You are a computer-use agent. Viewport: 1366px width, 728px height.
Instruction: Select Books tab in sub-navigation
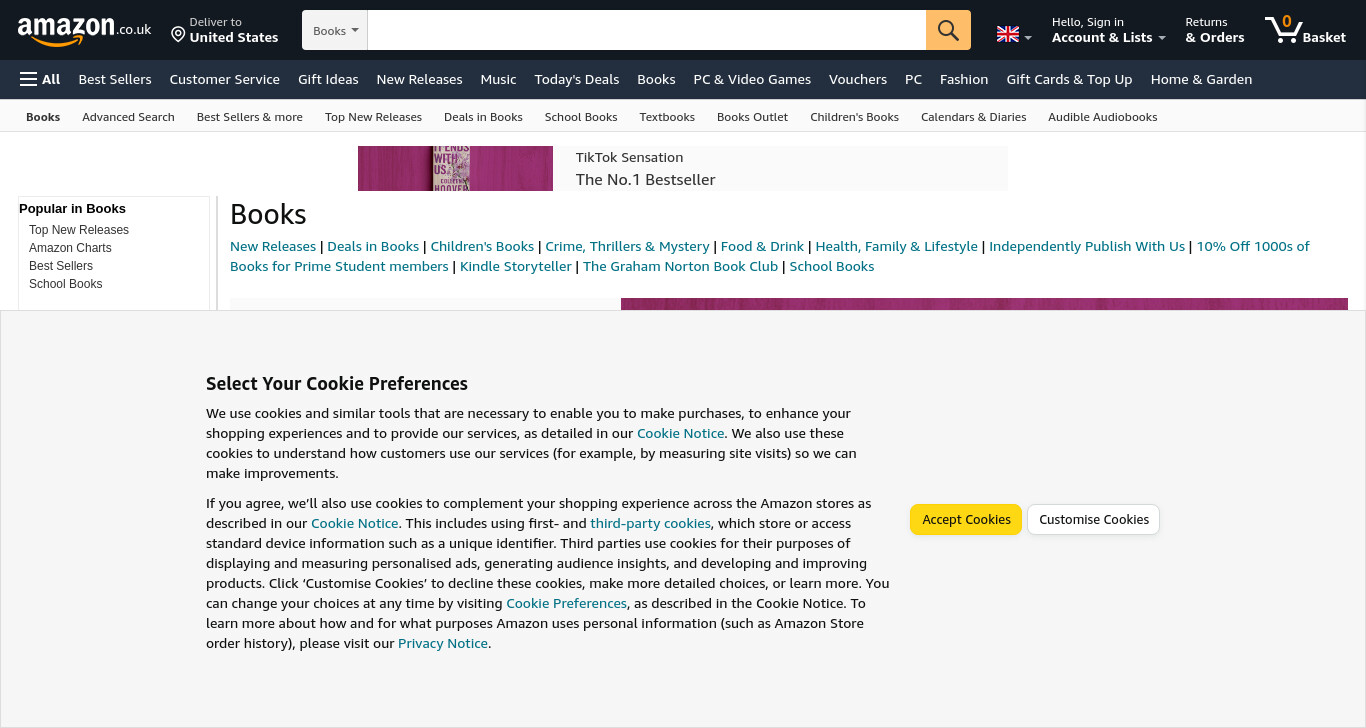43,117
